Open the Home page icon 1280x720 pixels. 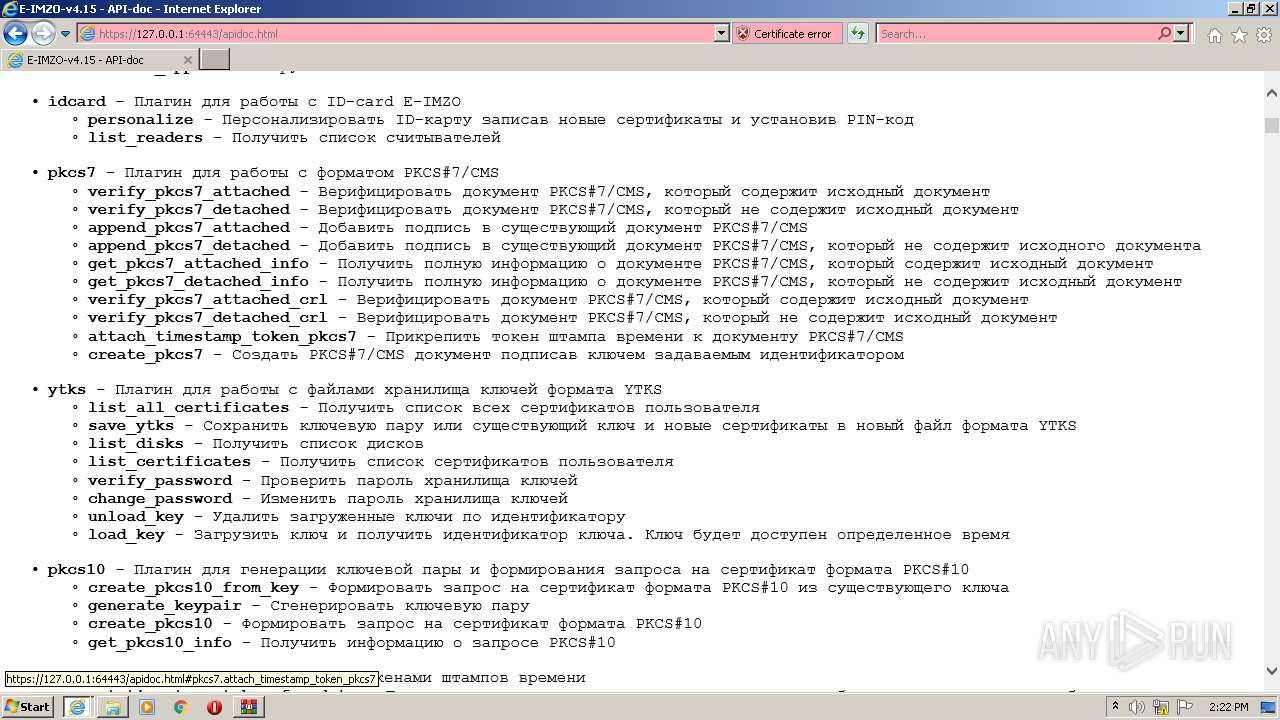1214,35
